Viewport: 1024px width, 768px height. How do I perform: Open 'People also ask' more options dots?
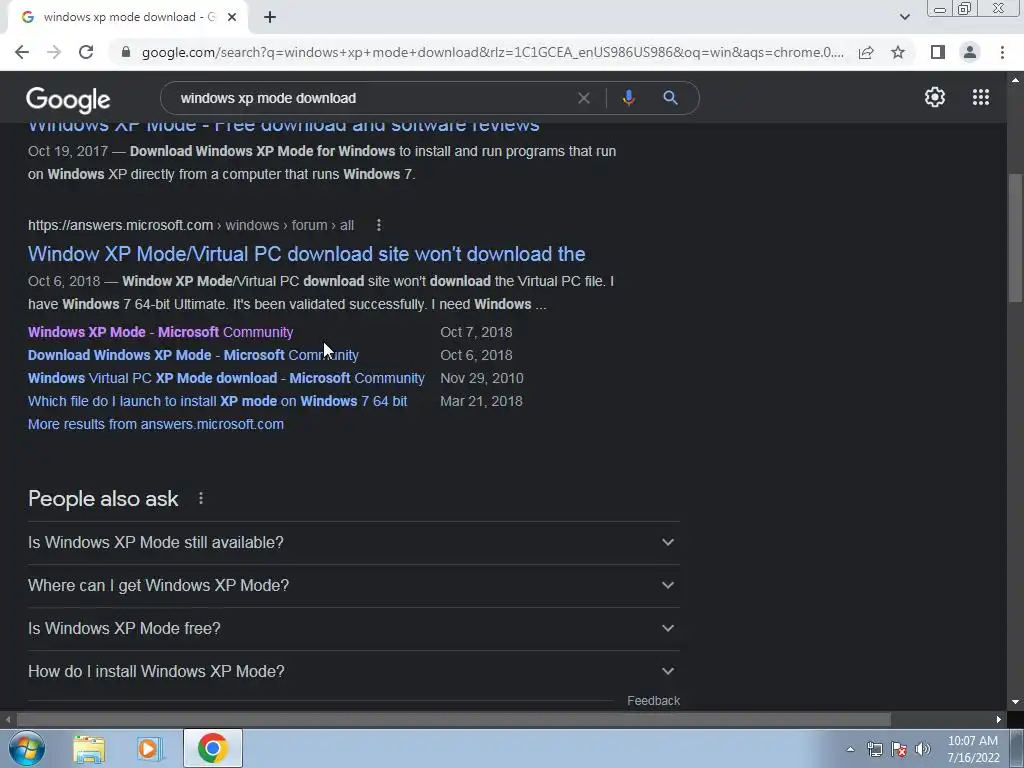(201, 499)
